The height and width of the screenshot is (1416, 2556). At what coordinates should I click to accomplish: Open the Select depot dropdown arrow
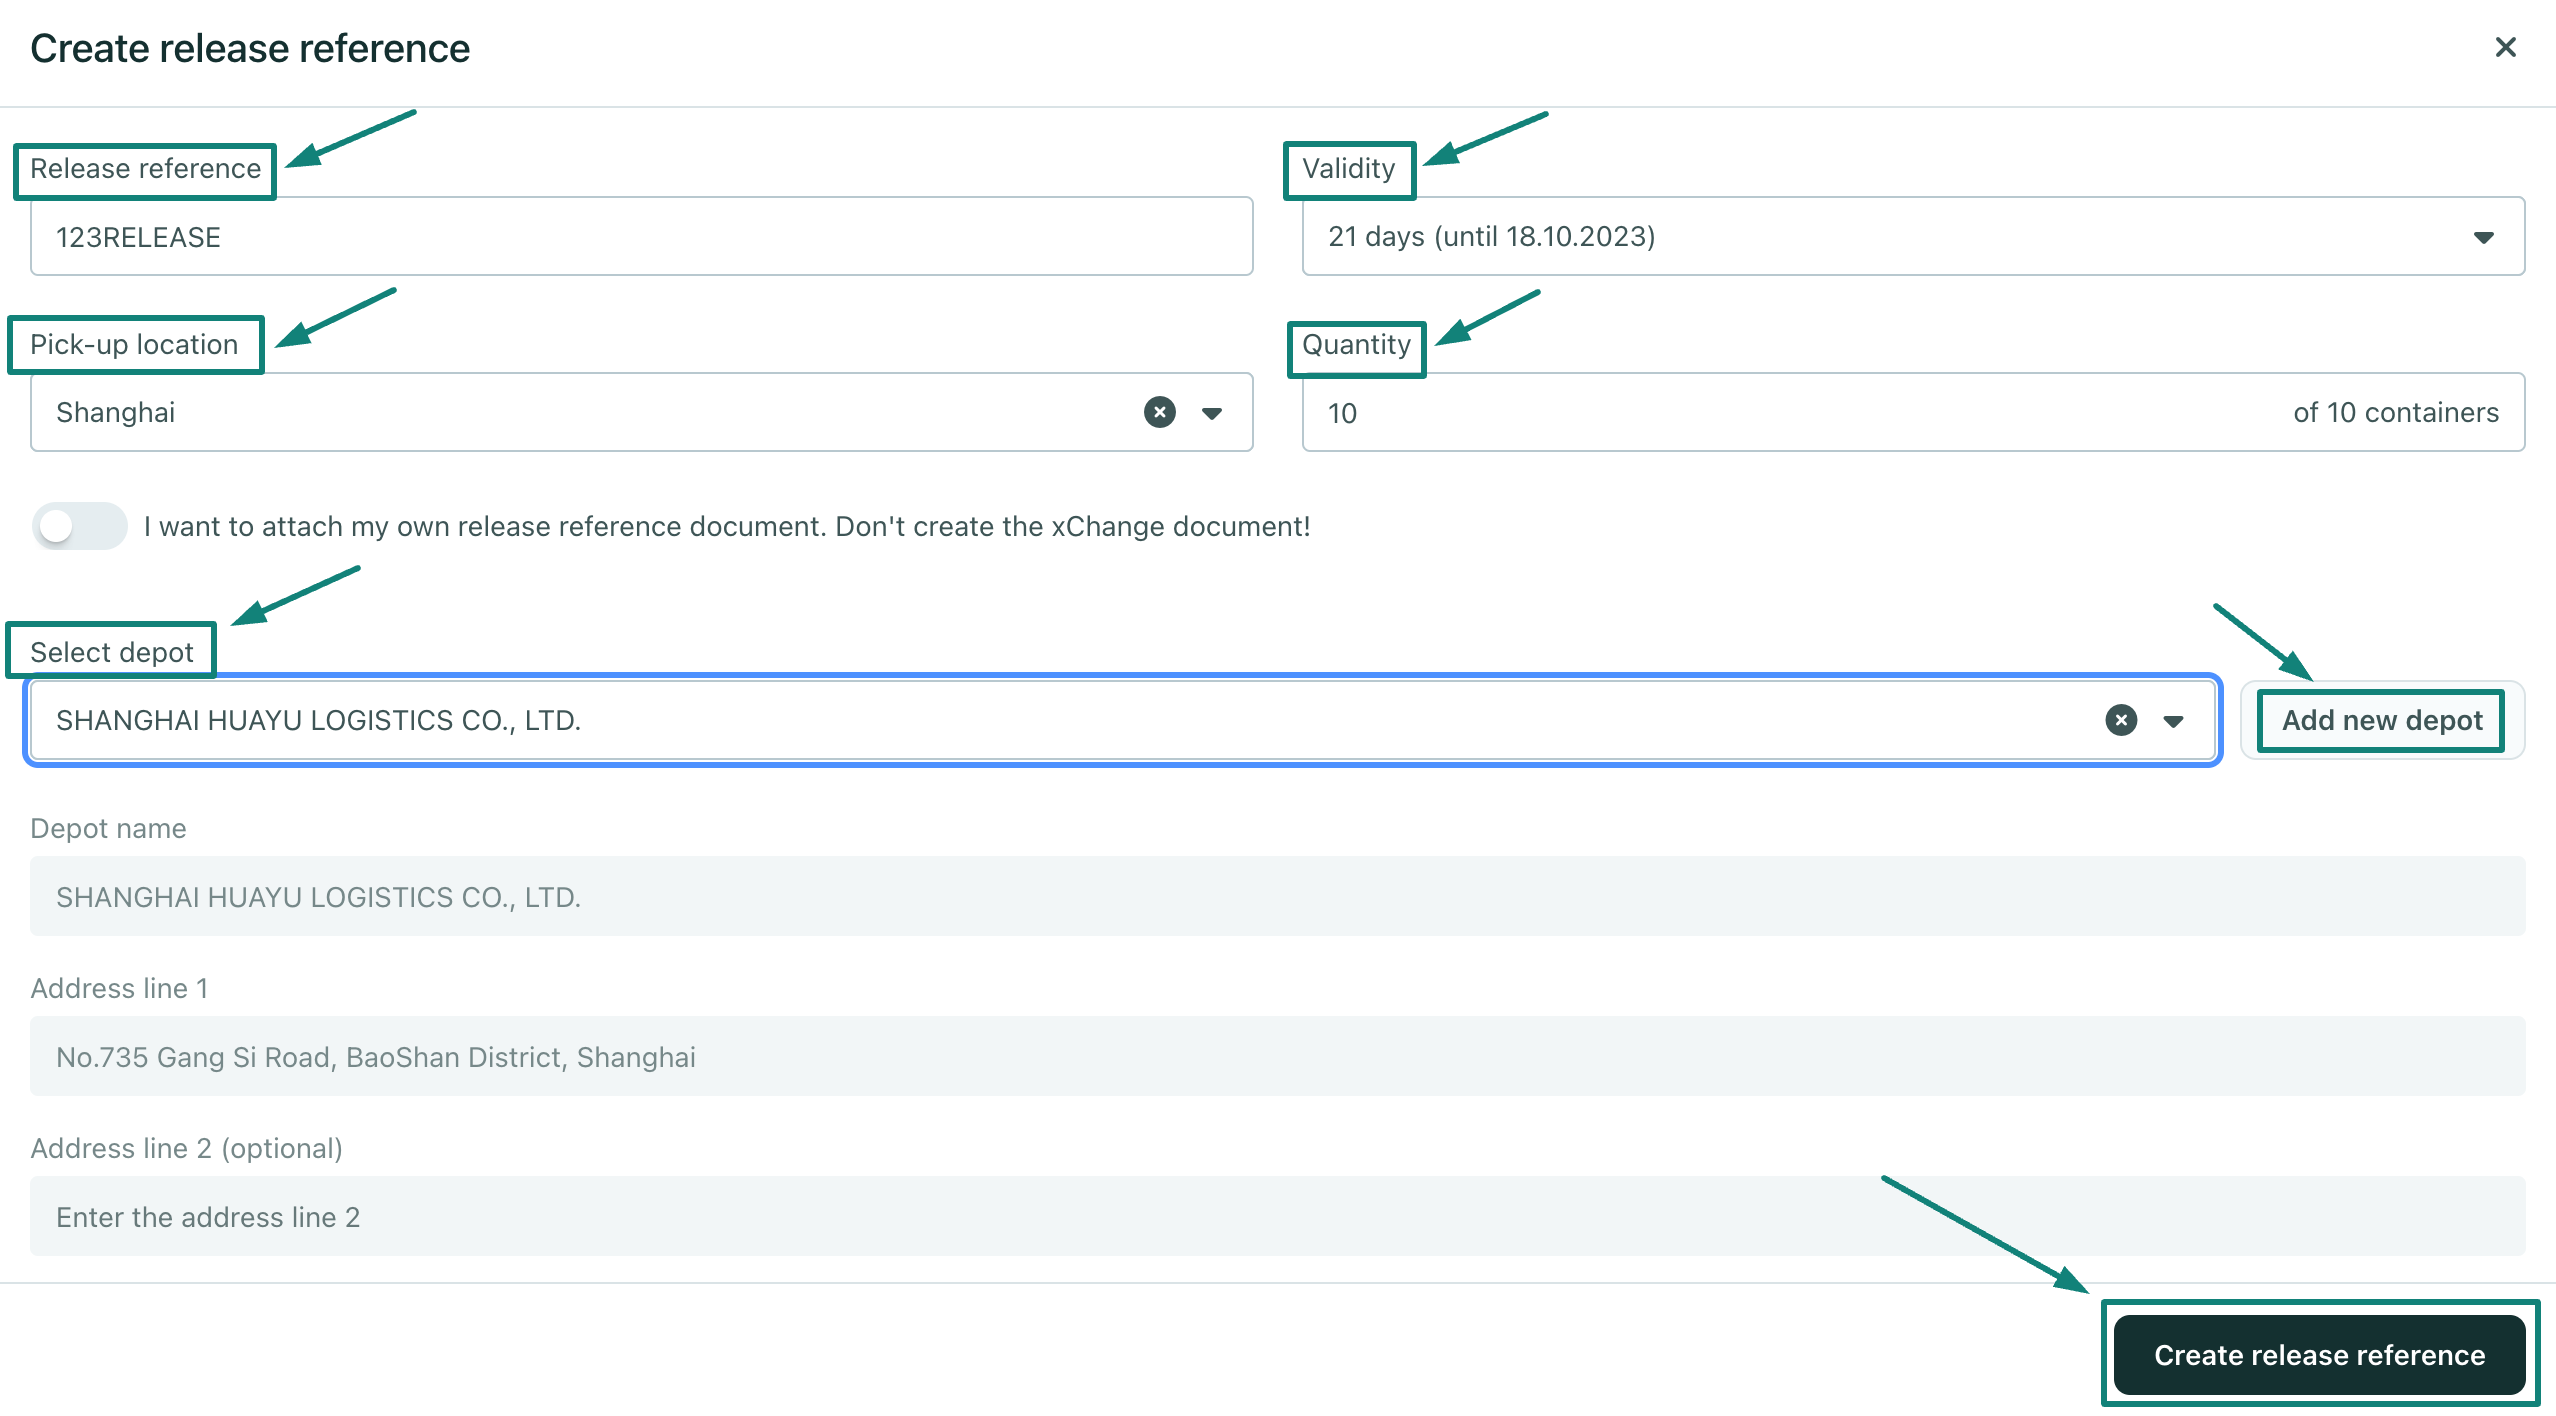tap(2173, 721)
